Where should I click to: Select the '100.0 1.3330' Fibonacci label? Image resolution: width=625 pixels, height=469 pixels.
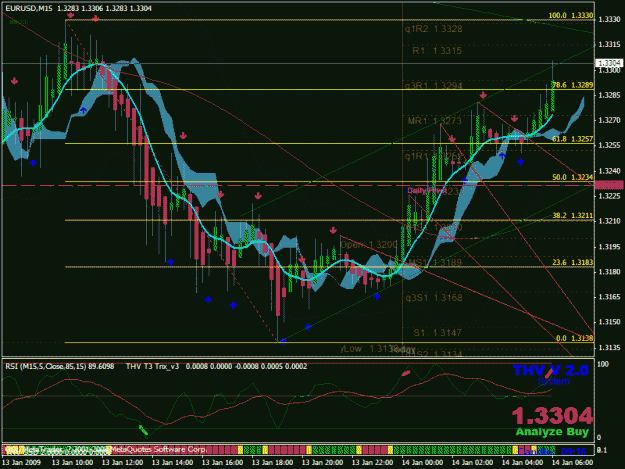tap(571, 16)
